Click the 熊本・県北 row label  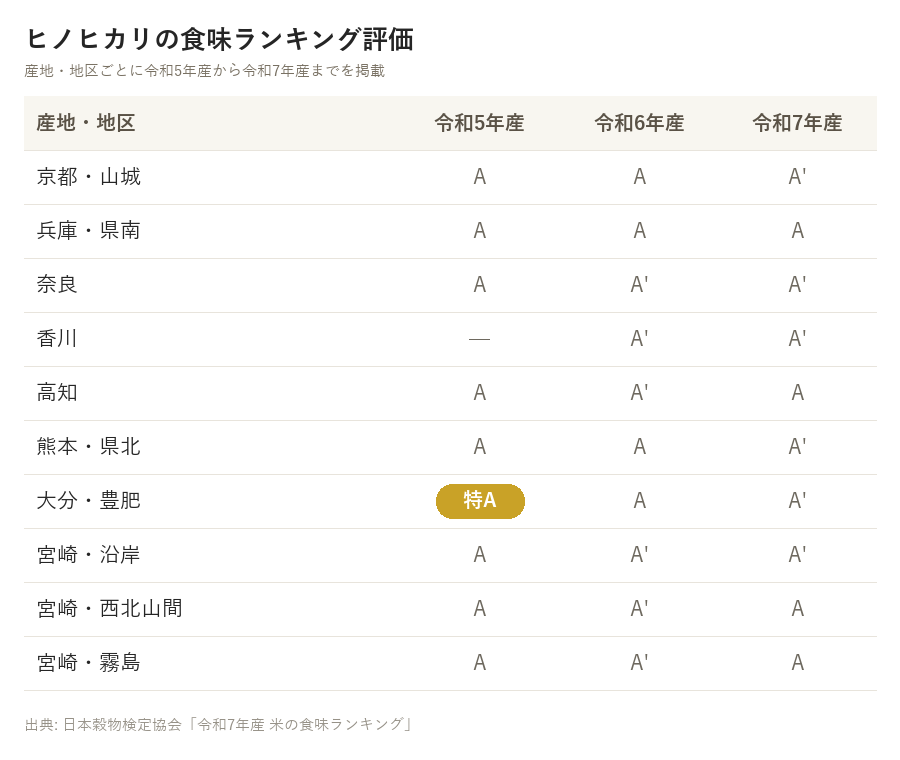(x=88, y=447)
